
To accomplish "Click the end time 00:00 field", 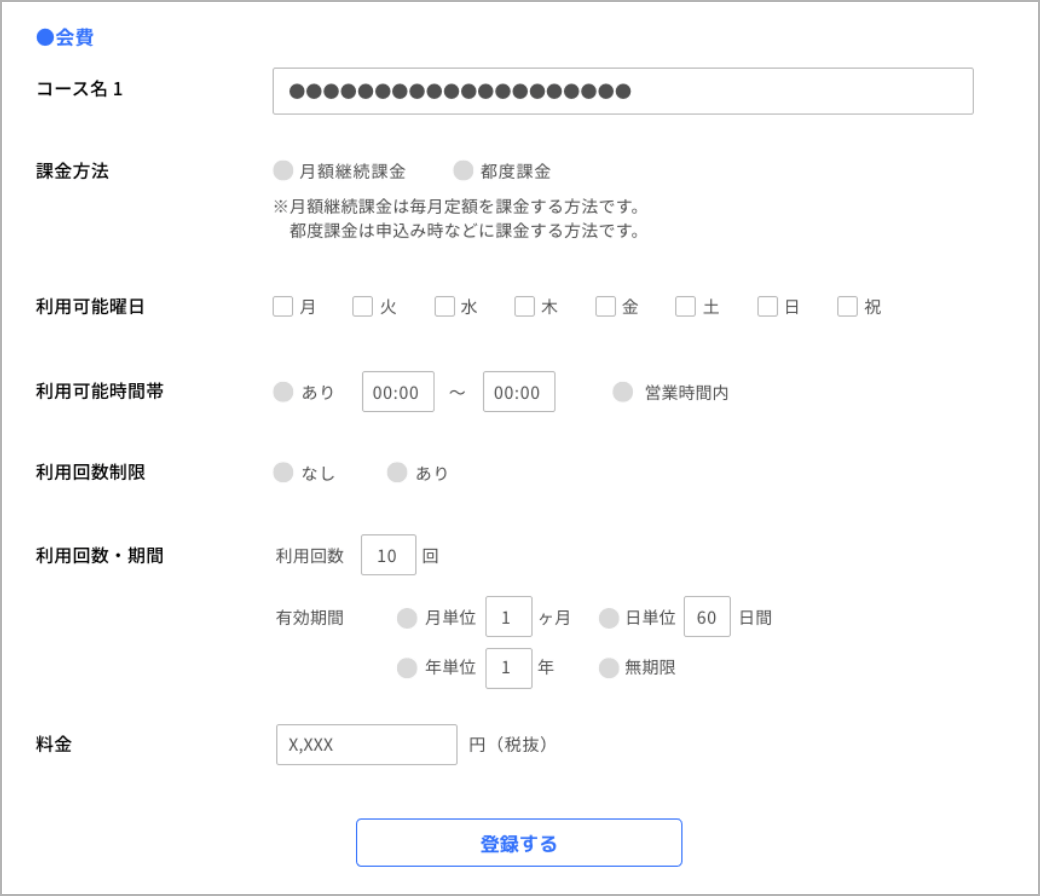I will click(519, 392).
